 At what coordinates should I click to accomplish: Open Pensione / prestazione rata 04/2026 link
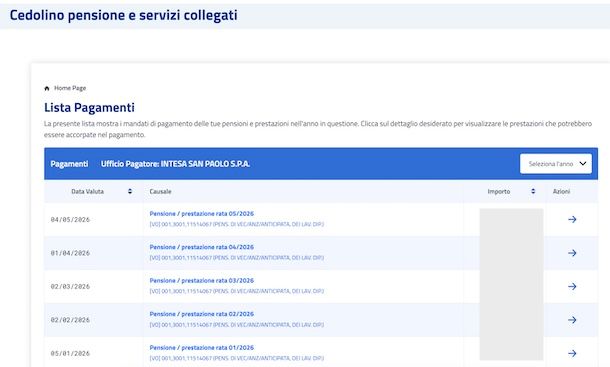click(202, 247)
